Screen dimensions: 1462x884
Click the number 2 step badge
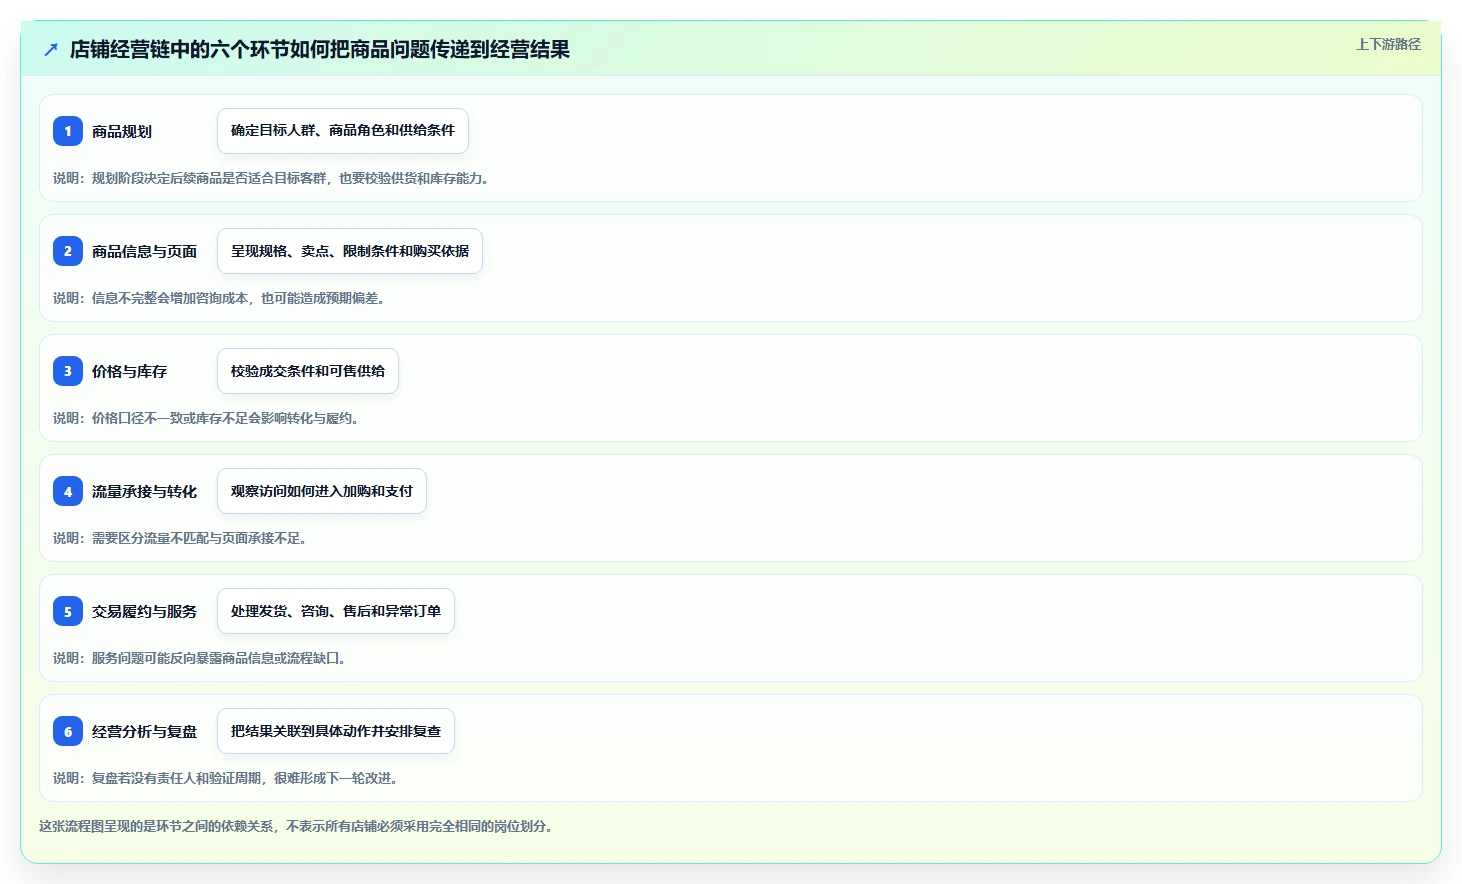point(68,251)
